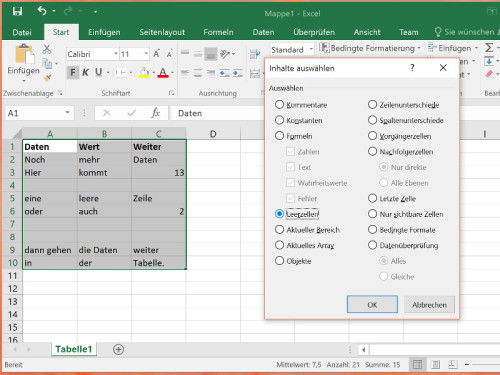This screenshot has width=500, height=375.
Task: Switch to the Einfügen ribbon tab
Action: click(x=104, y=32)
